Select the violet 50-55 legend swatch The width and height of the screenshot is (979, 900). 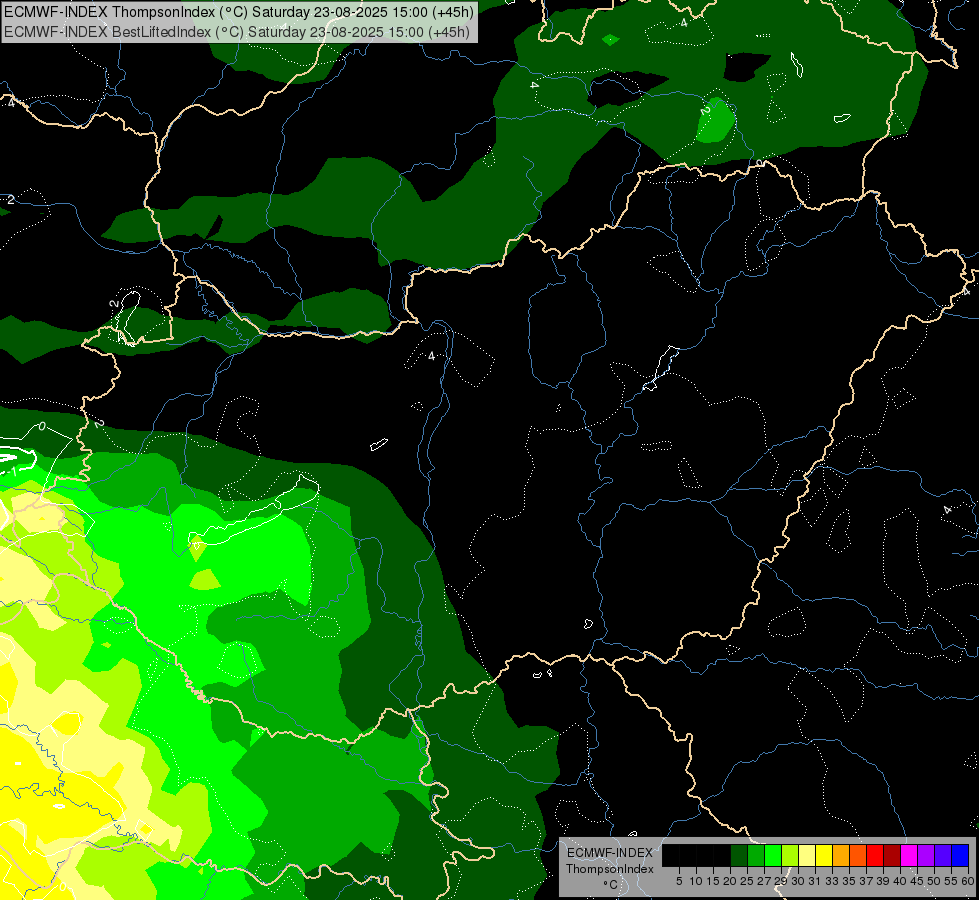pos(943,855)
